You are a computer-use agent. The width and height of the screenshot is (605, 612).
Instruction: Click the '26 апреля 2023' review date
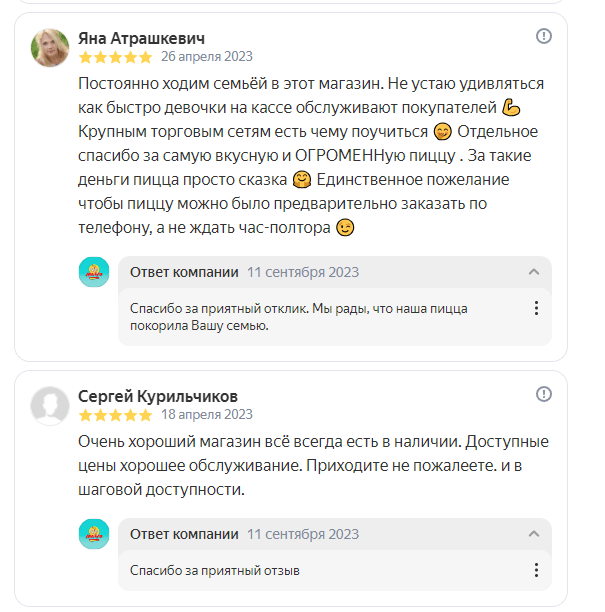(x=207, y=56)
